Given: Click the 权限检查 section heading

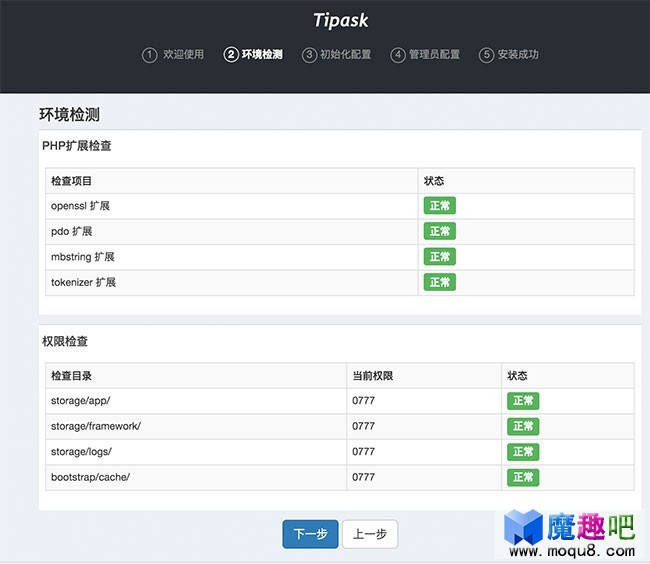Looking at the screenshot, I should click(x=65, y=341).
